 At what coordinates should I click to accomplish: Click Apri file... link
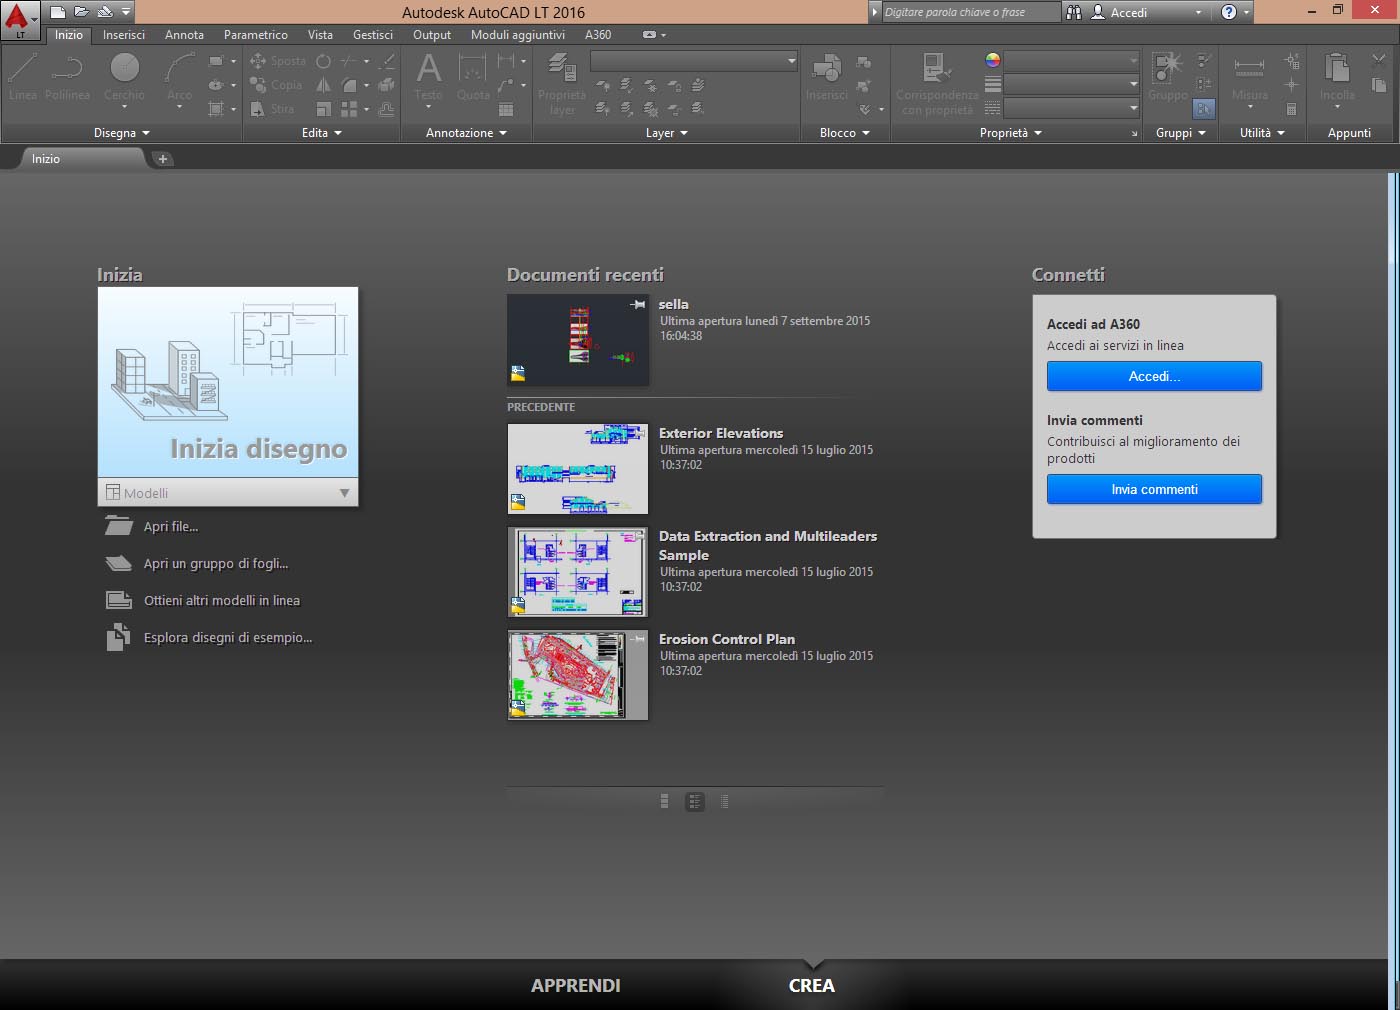170,526
